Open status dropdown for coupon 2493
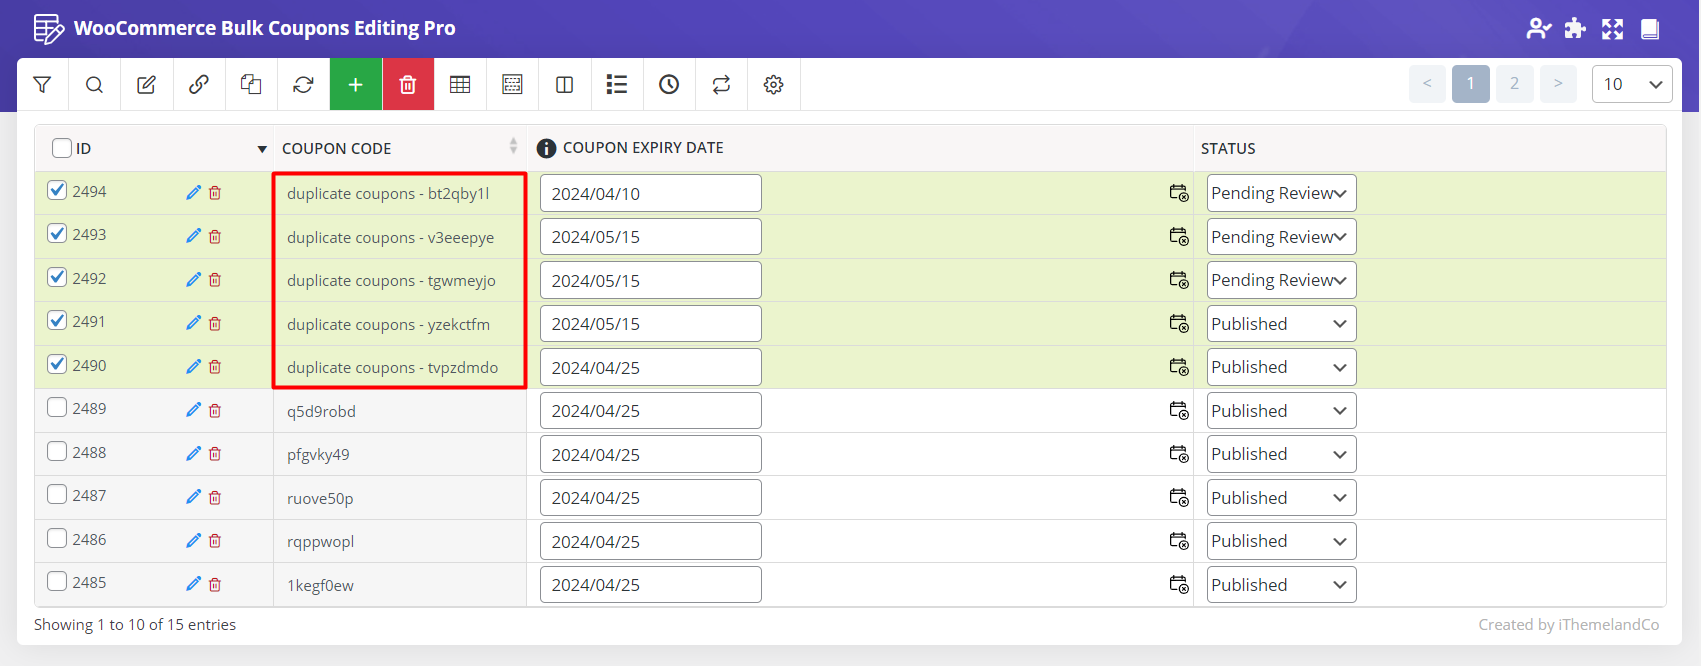Screen dimensions: 1701x666 1280,237
